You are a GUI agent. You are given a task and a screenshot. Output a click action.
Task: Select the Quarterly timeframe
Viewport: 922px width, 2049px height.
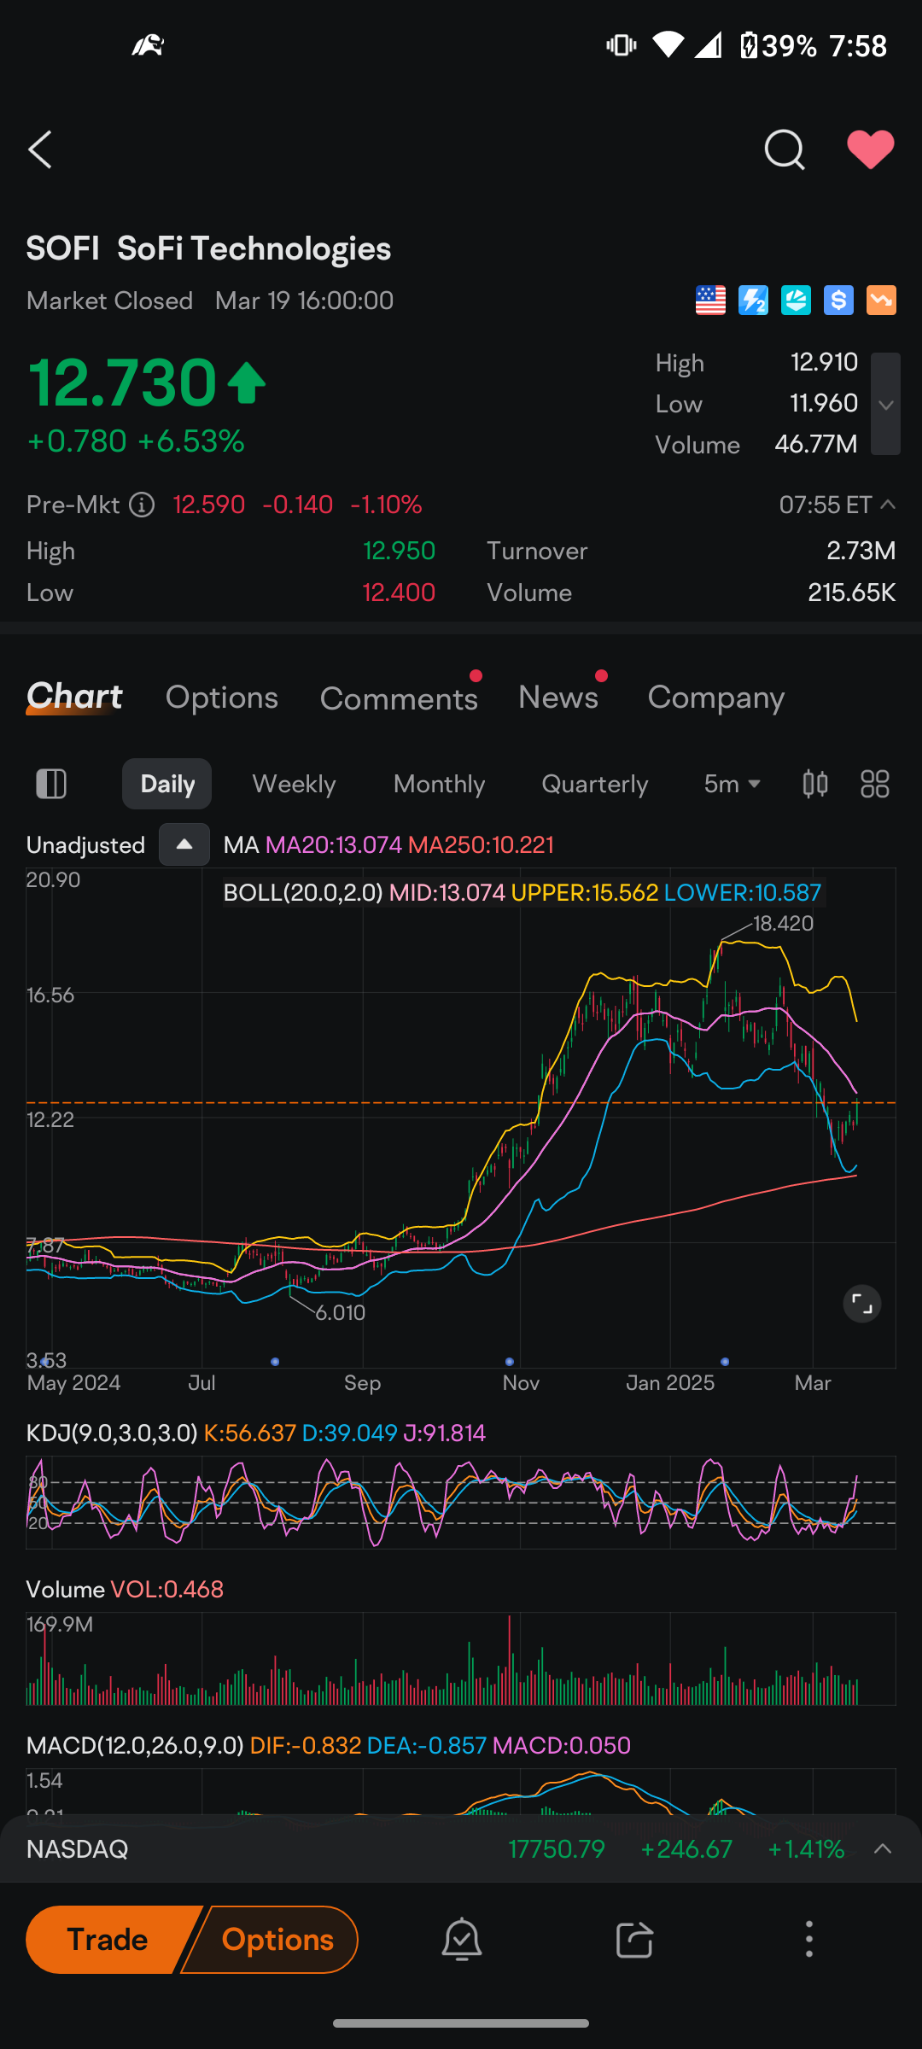pyautogui.click(x=595, y=784)
